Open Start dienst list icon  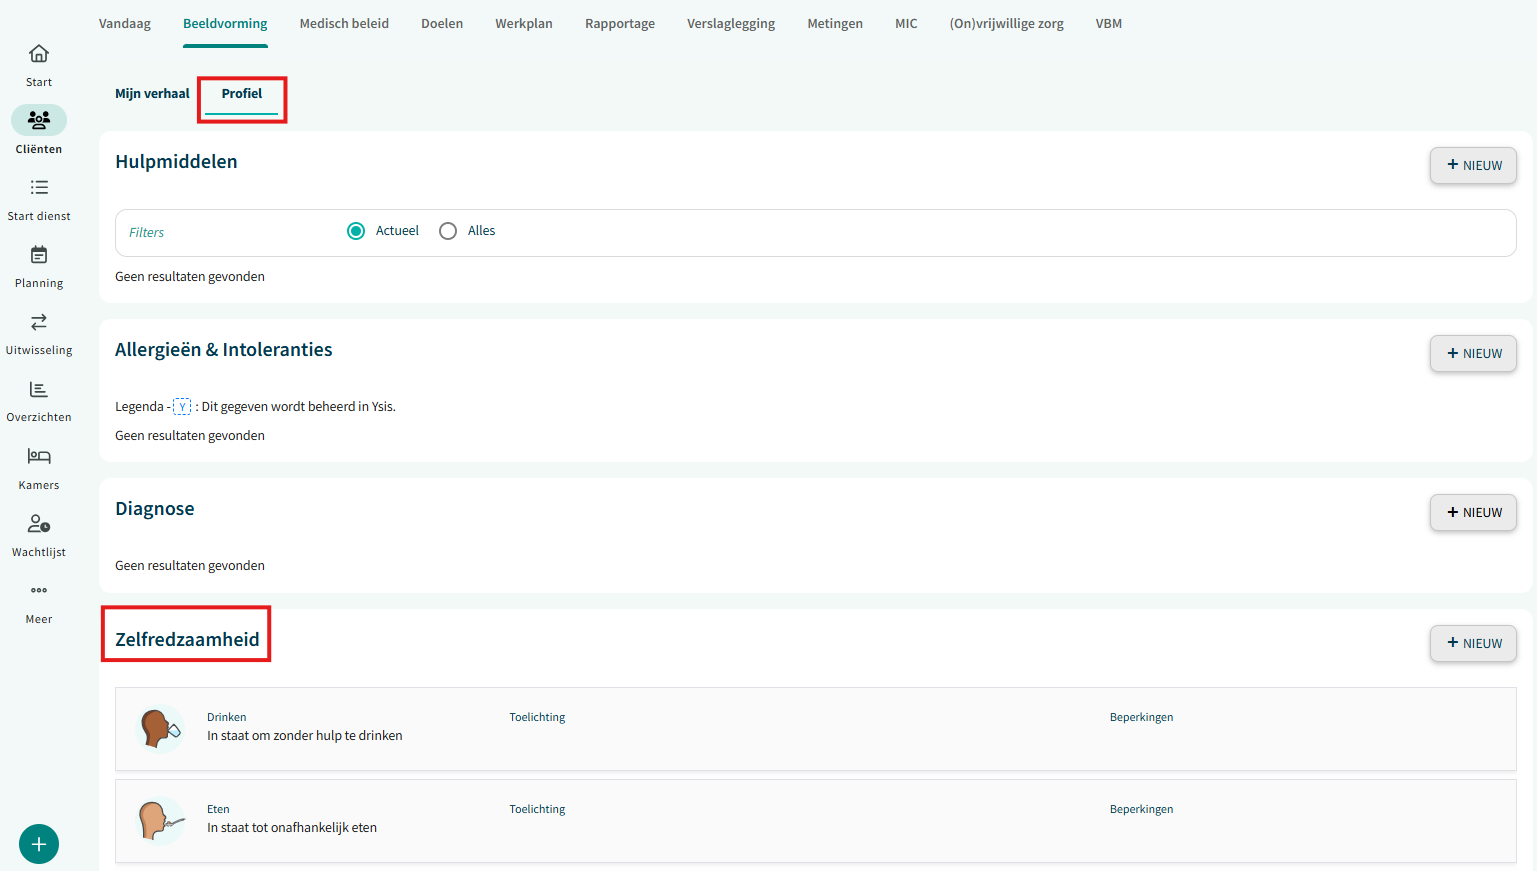39,187
